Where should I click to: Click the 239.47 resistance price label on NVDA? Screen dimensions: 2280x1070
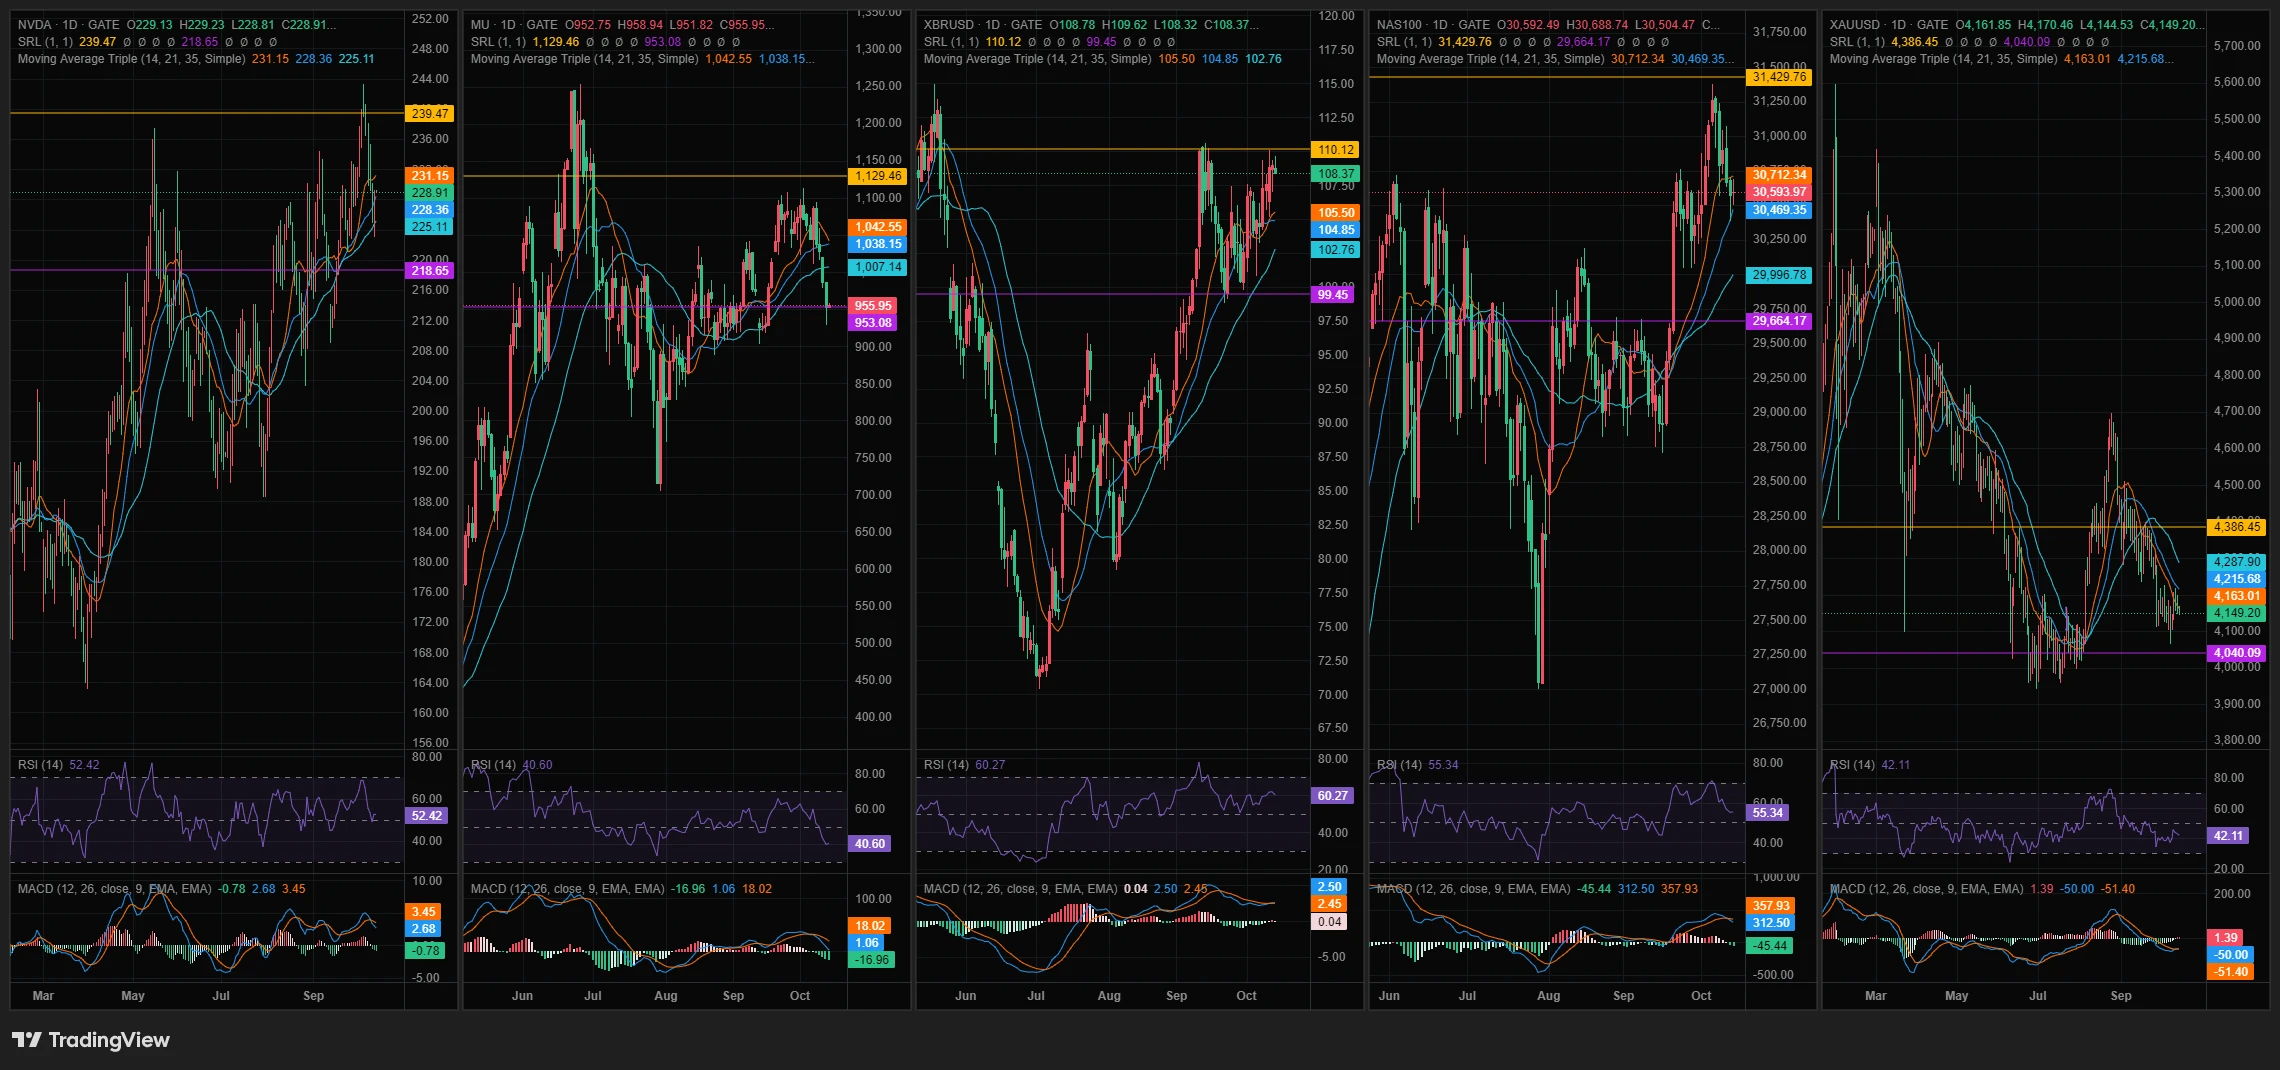pyautogui.click(x=430, y=114)
